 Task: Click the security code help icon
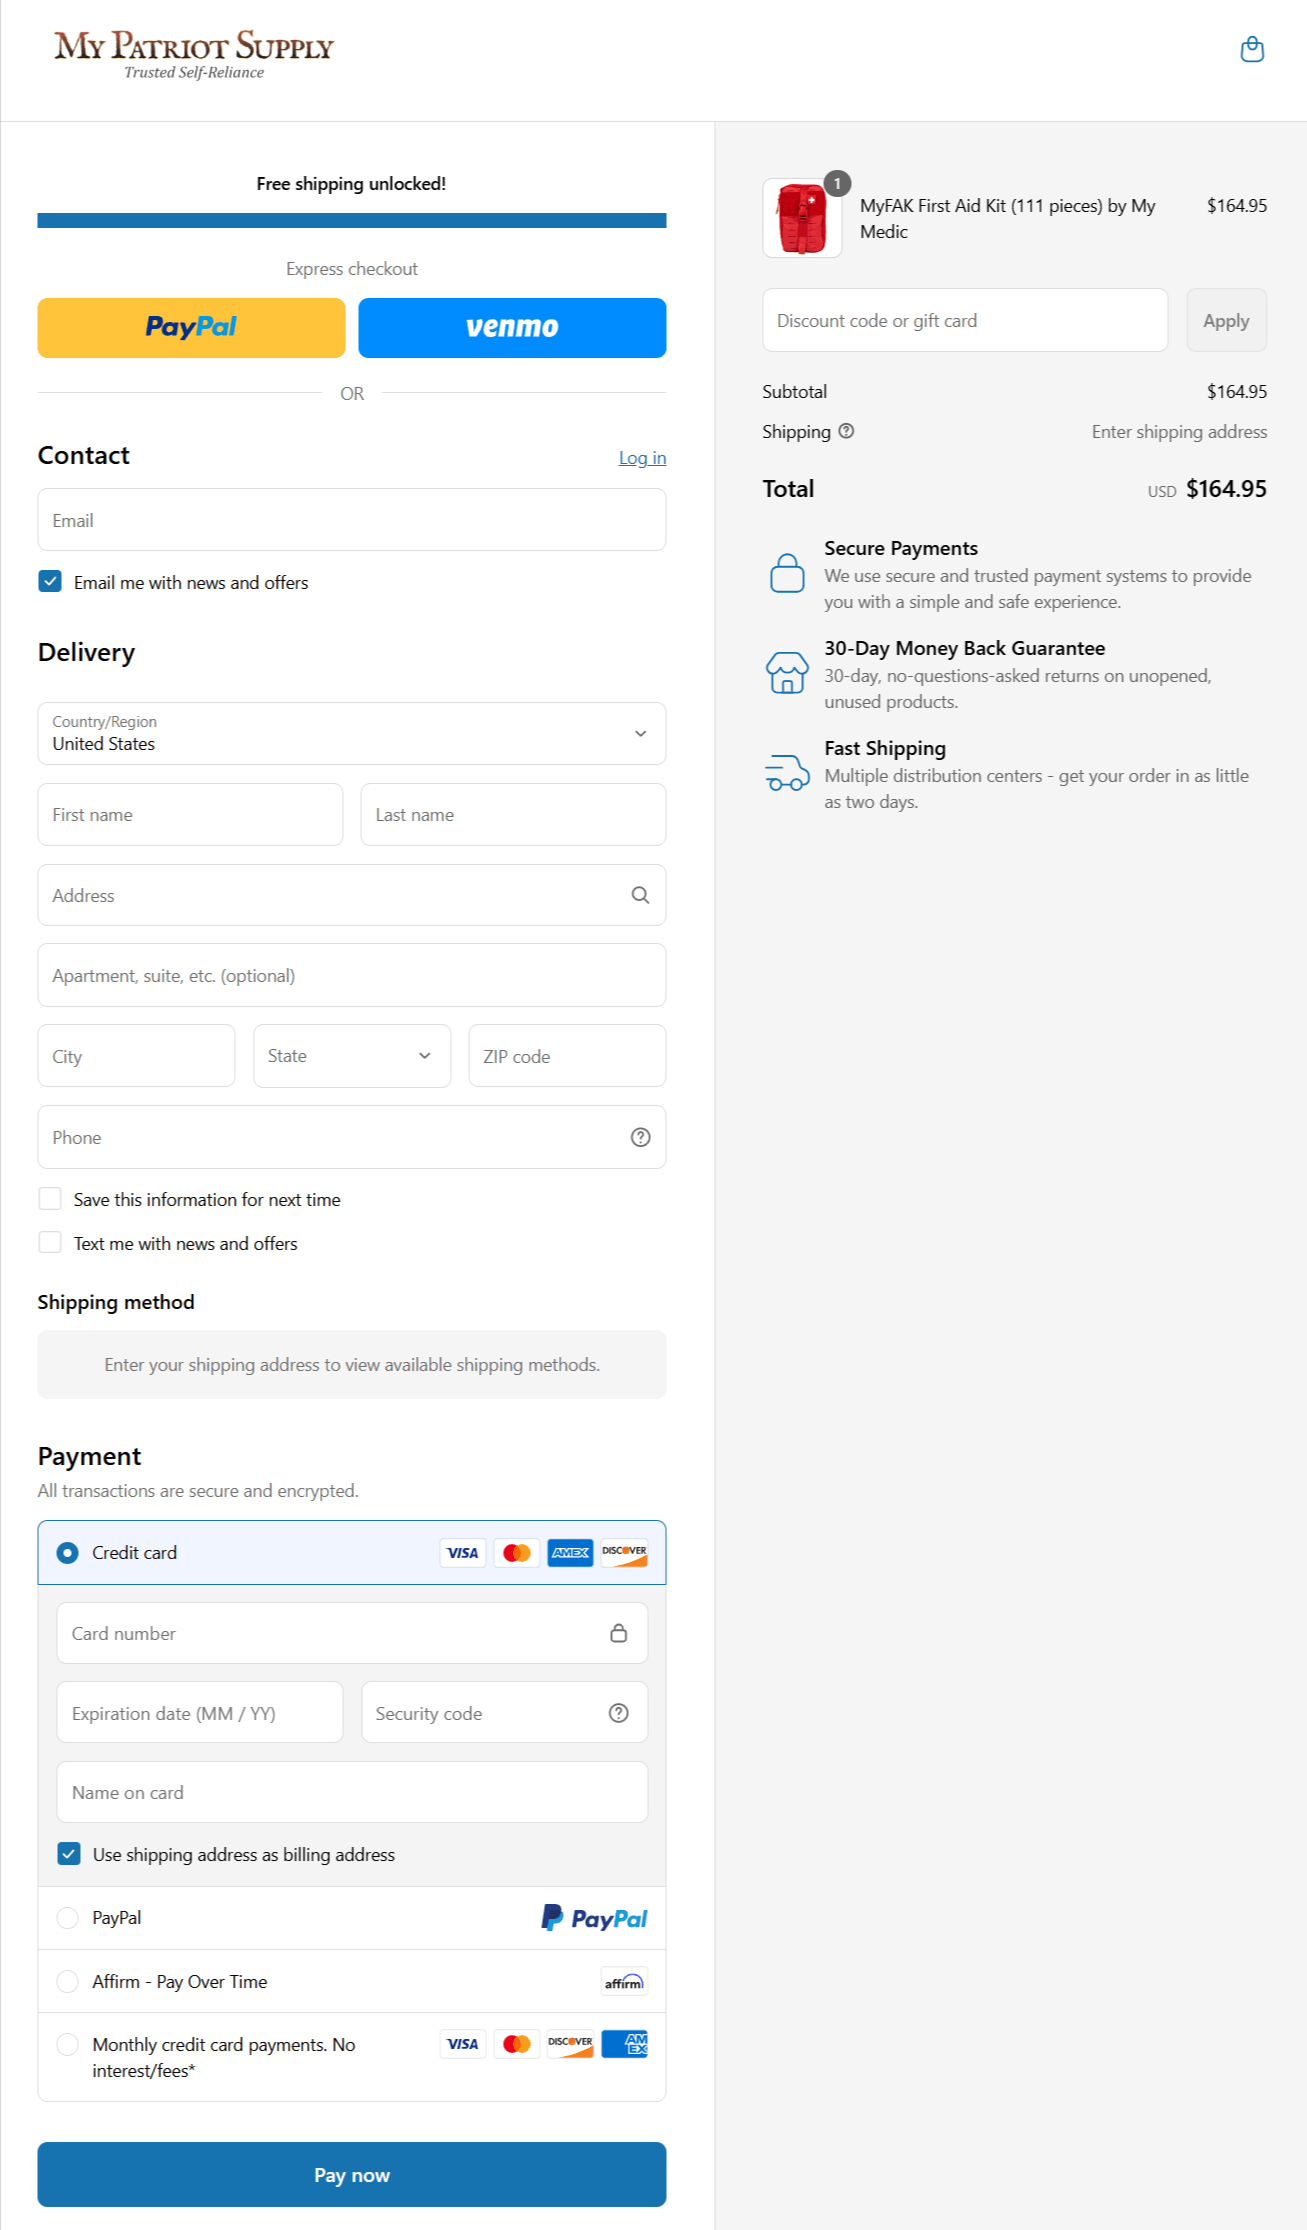pos(618,1713)
